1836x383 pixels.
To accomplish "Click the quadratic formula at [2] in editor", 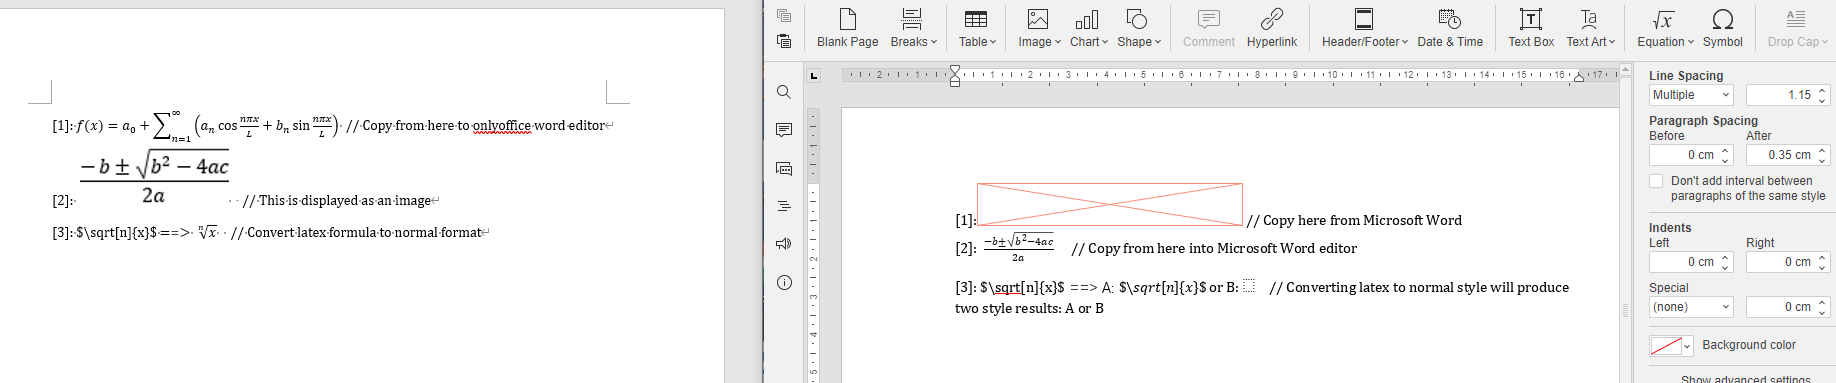I will [1018, 248].
